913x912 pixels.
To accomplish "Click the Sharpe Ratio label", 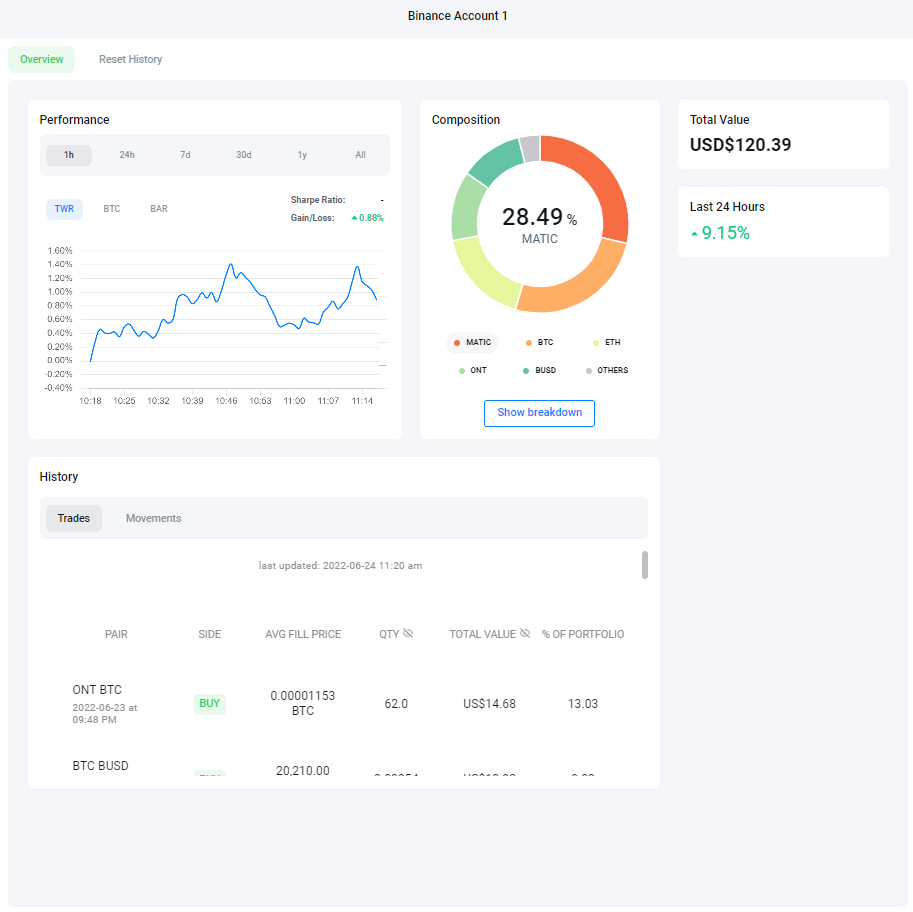I will pyautogui.click(x=318, y=200).
